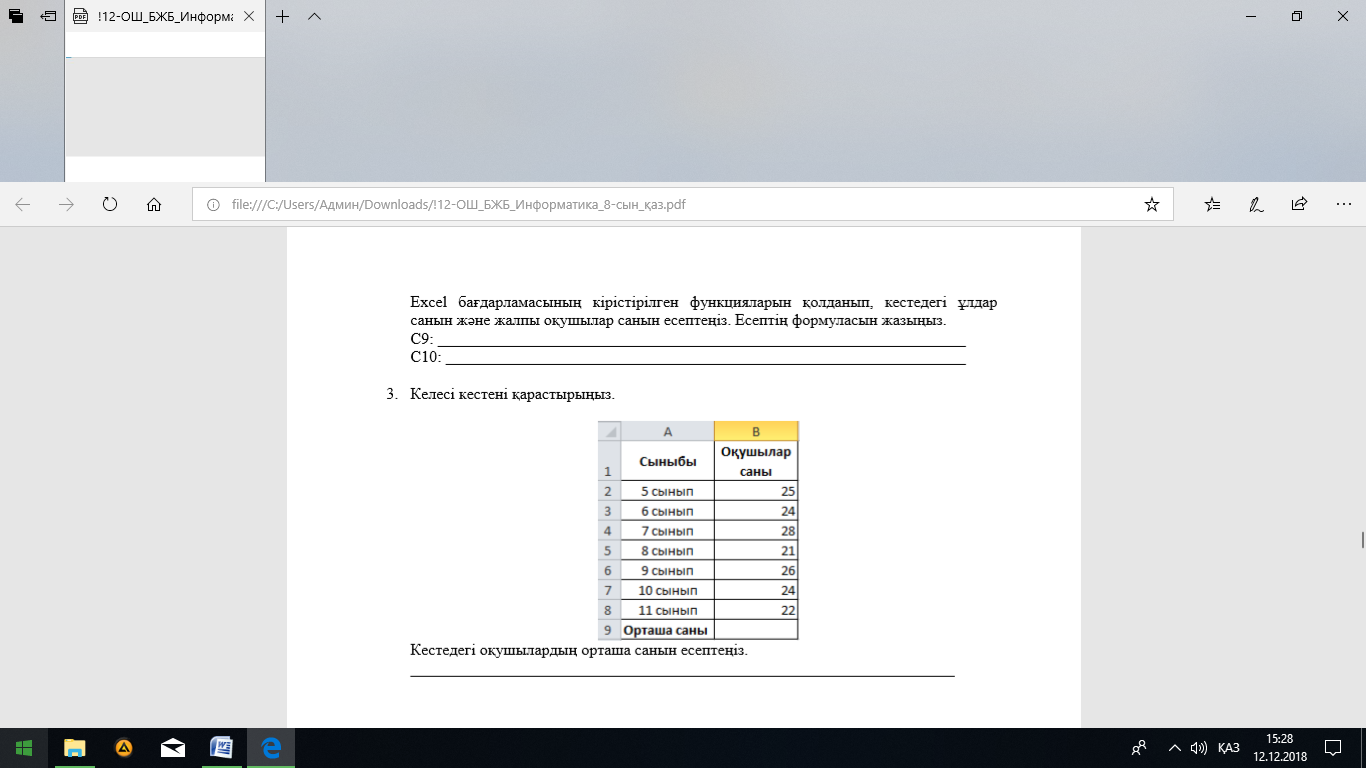Image resolution: width=1366 pixels, height=768 pixels.
Task: Click the 5 сынып cell
Action: (667, 491)
